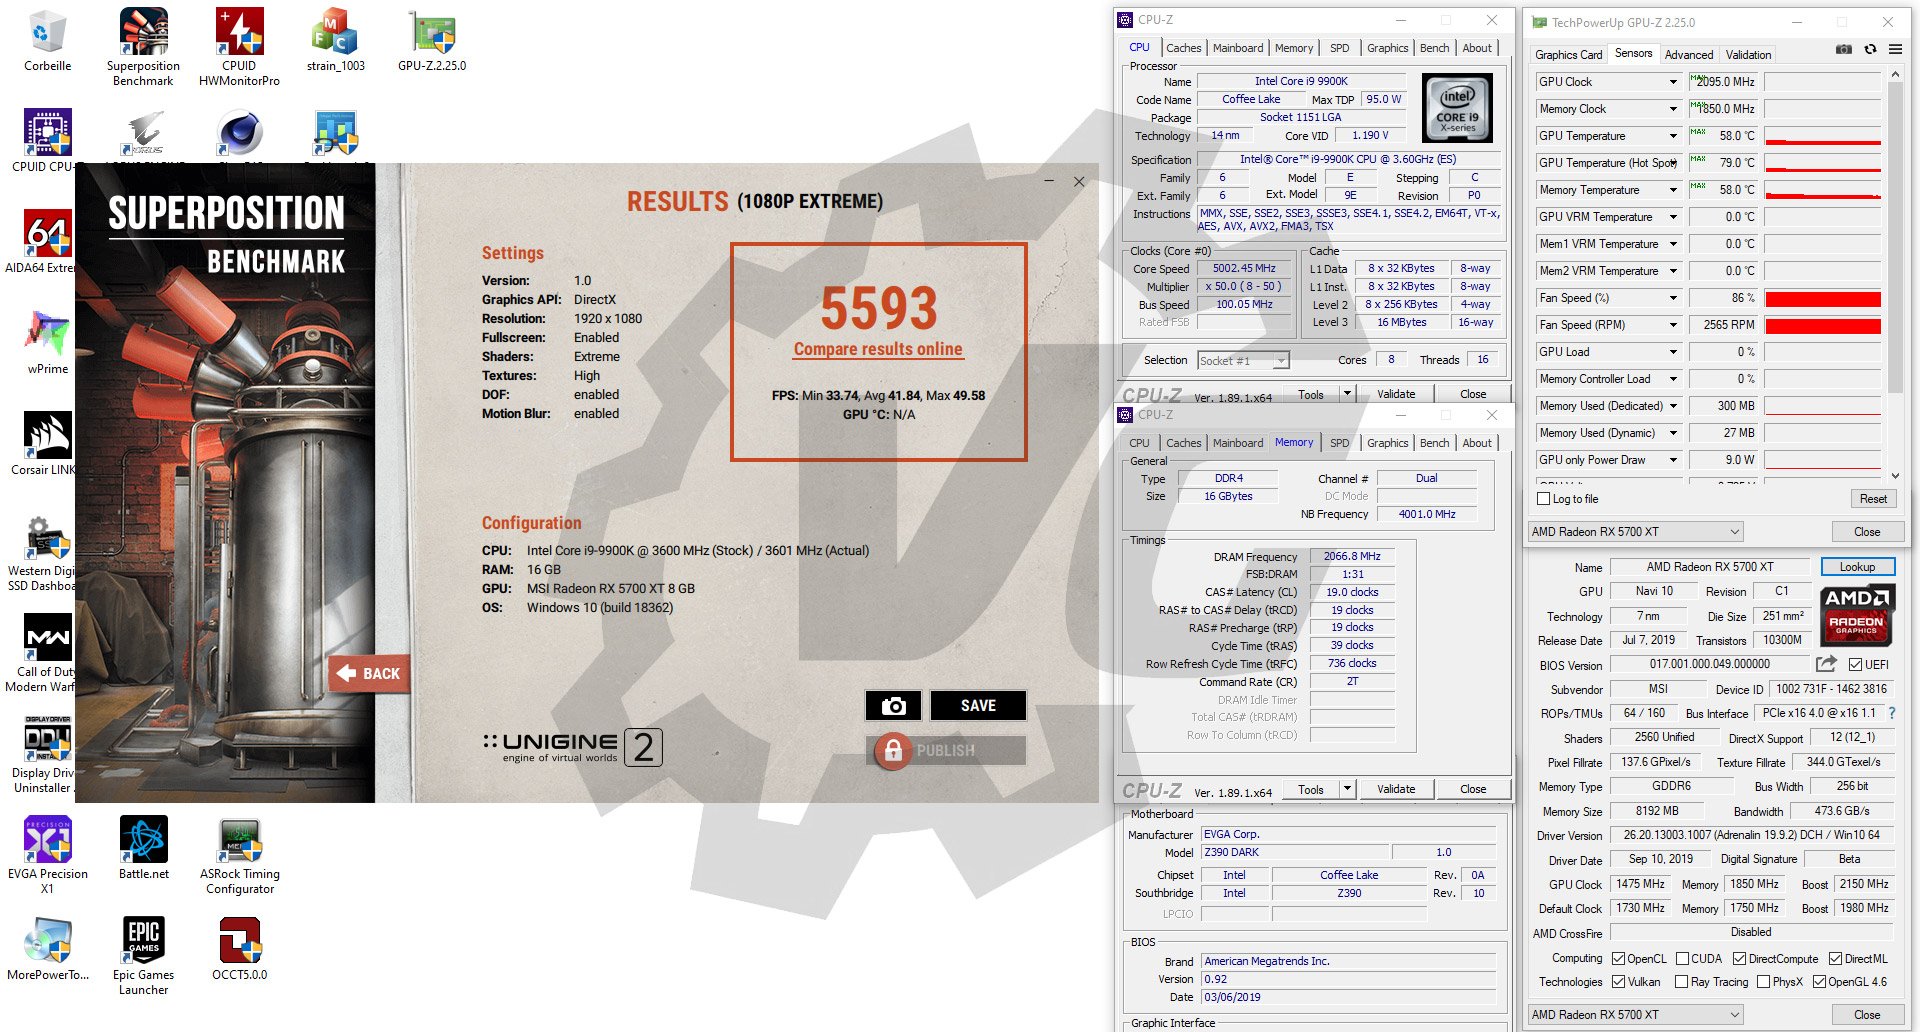
Task: Expand the GPU Temperature sensor dropdown
Action: click(1673, 136)
